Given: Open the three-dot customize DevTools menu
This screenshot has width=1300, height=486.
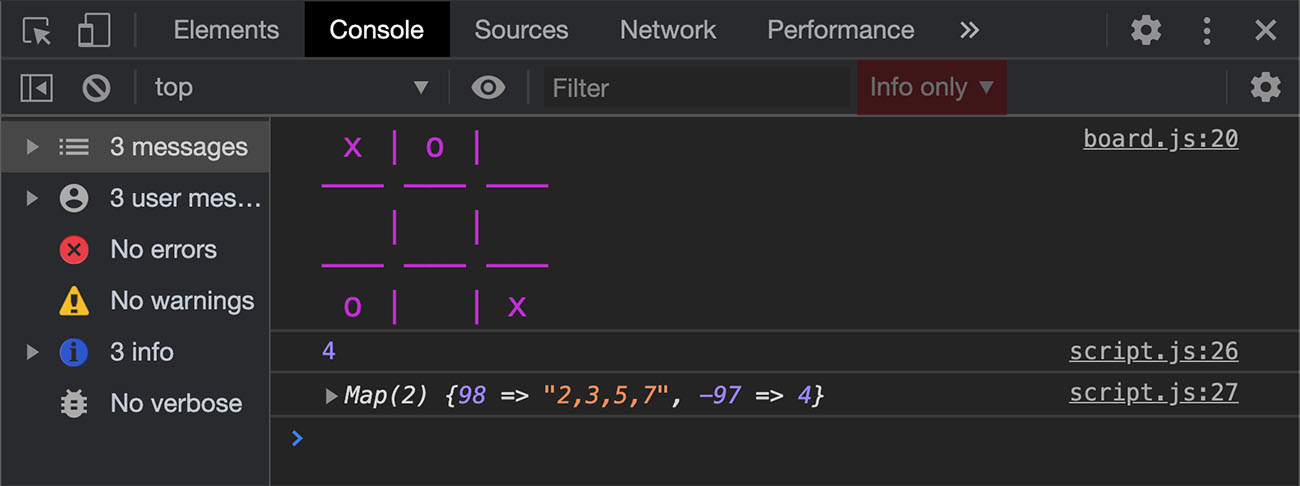Looking at the screenshot, I should pyautogui.click(x=1207, y=30).
